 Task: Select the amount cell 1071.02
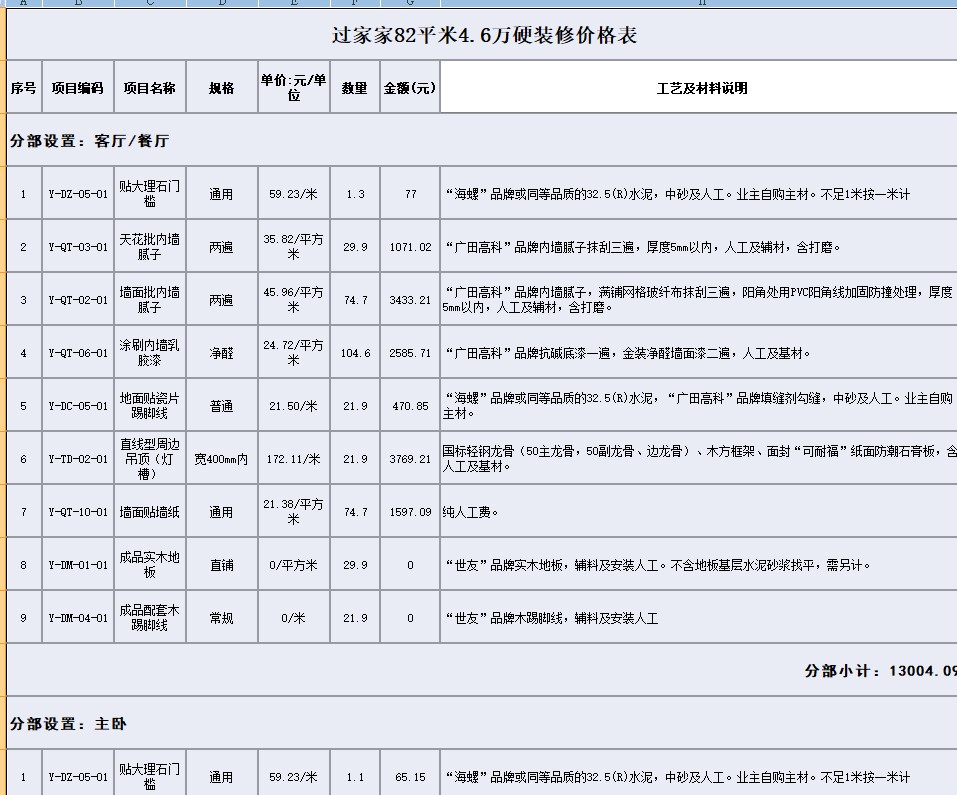[410, 246]
